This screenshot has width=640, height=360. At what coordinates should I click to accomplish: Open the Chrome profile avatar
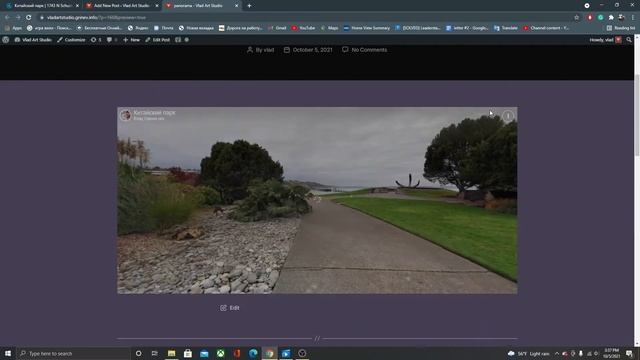click(622, 17)
